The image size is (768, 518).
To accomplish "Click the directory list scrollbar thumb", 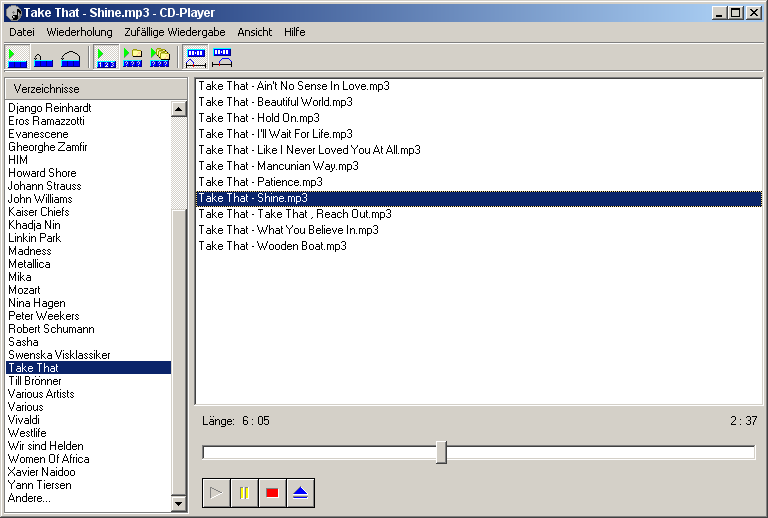I will 179,352.
